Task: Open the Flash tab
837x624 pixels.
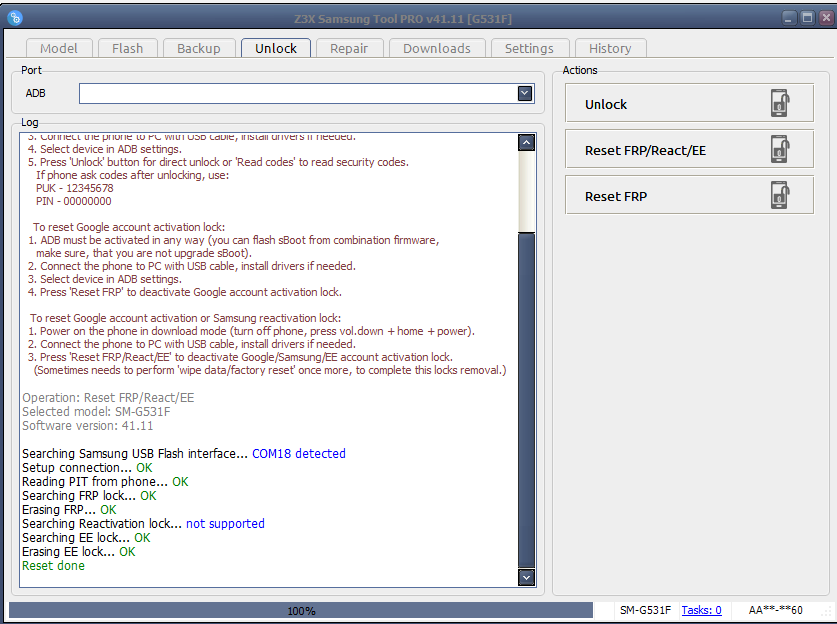Action: click(x=128, y=48)
